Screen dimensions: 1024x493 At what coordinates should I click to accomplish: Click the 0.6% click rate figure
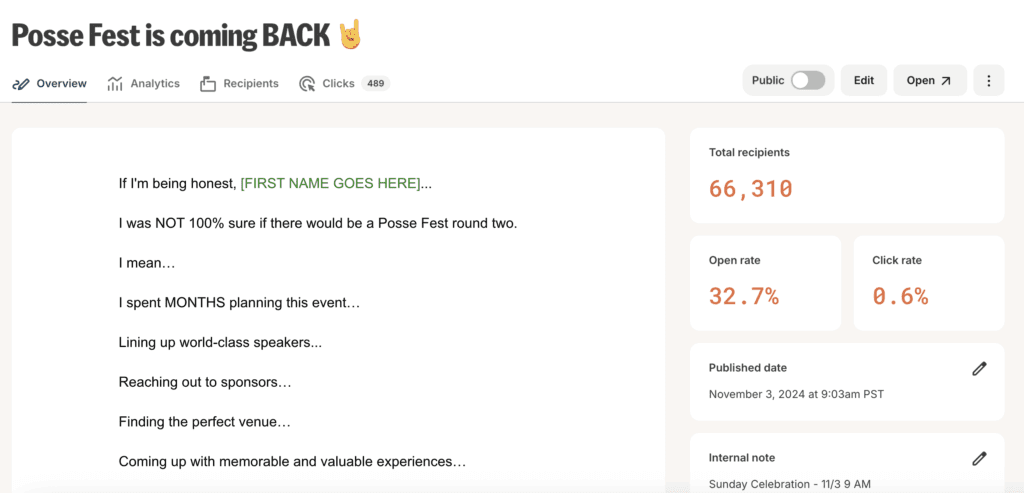[900, 296]
